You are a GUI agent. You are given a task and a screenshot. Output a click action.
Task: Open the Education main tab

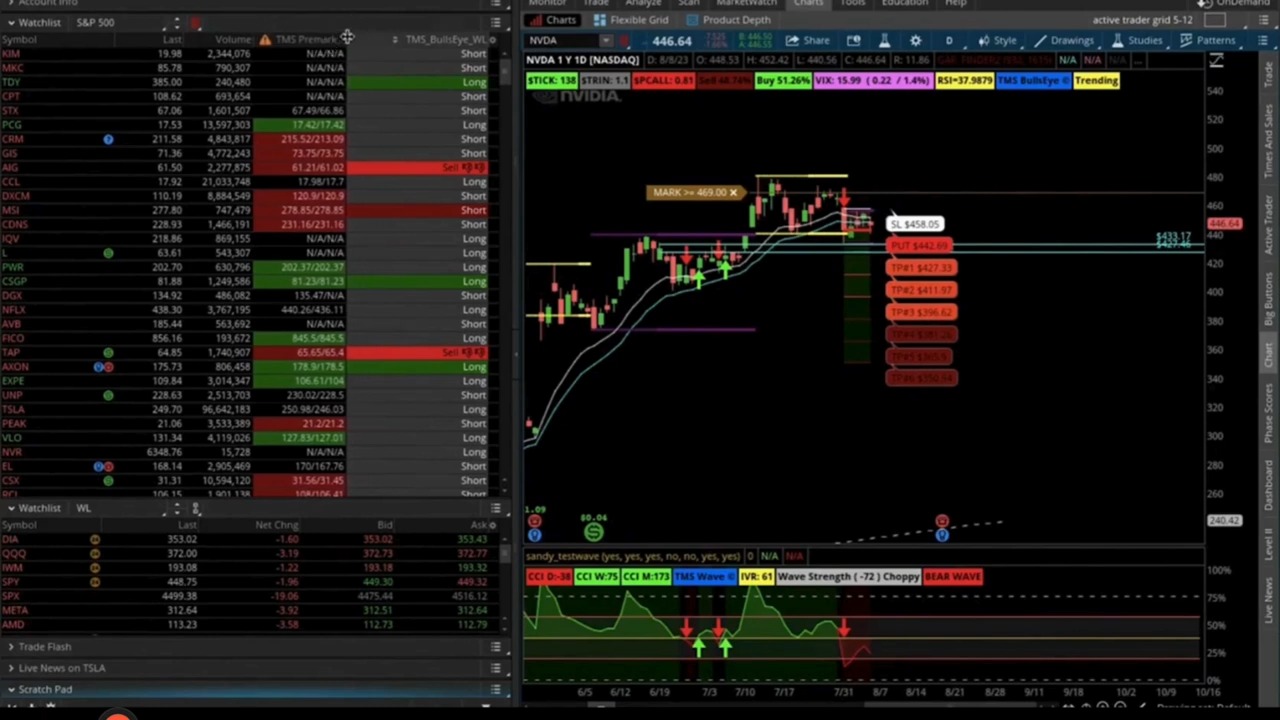click(904, 3)
